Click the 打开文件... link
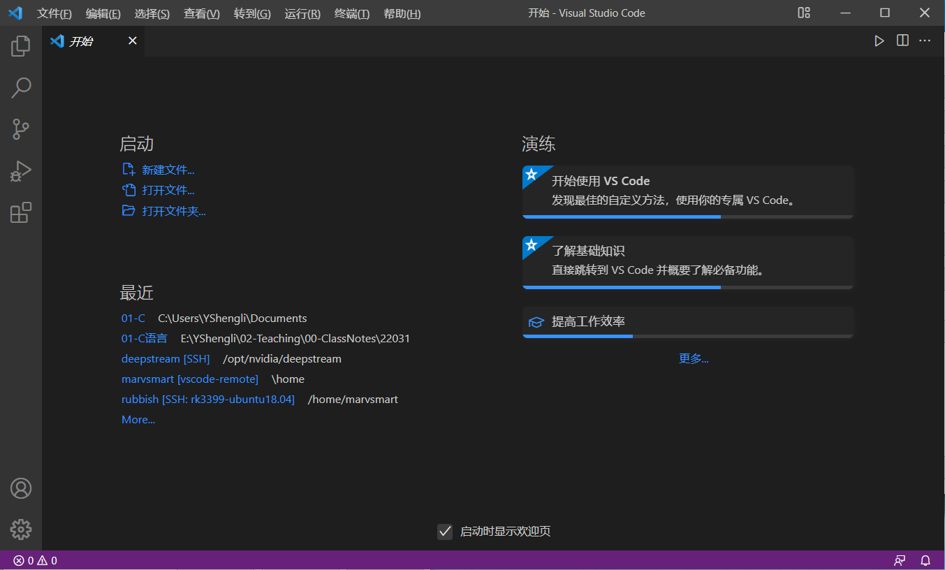 pos(168,190)
